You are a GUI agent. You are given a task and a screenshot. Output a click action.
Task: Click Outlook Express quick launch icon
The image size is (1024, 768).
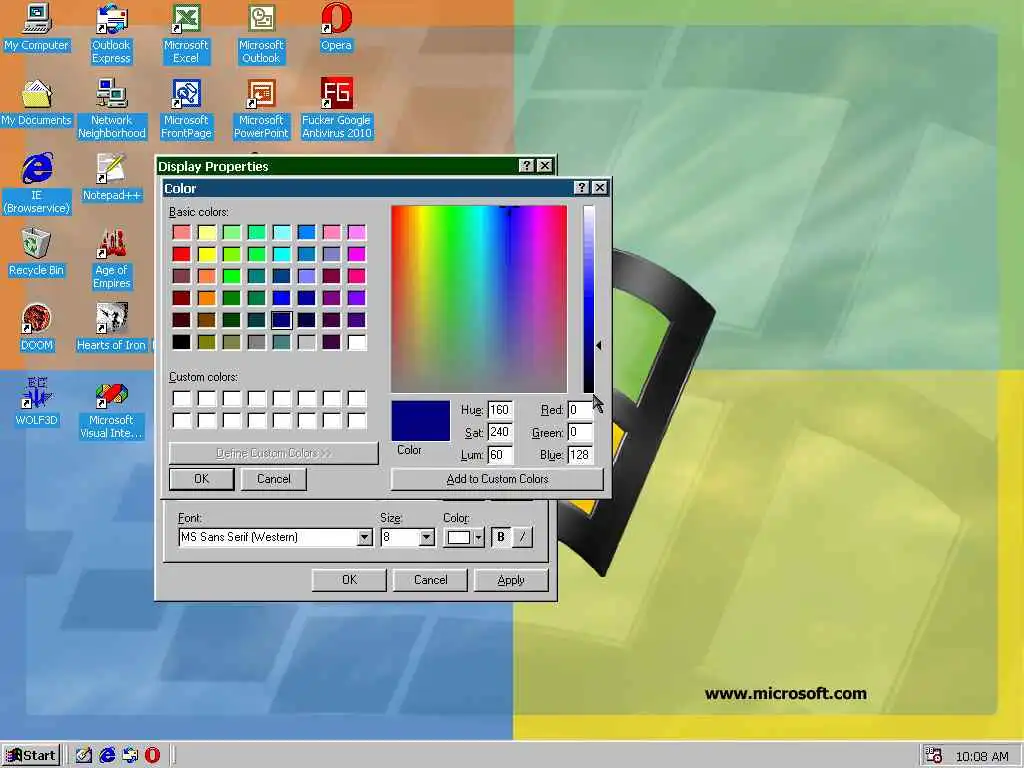pos(130,755)
